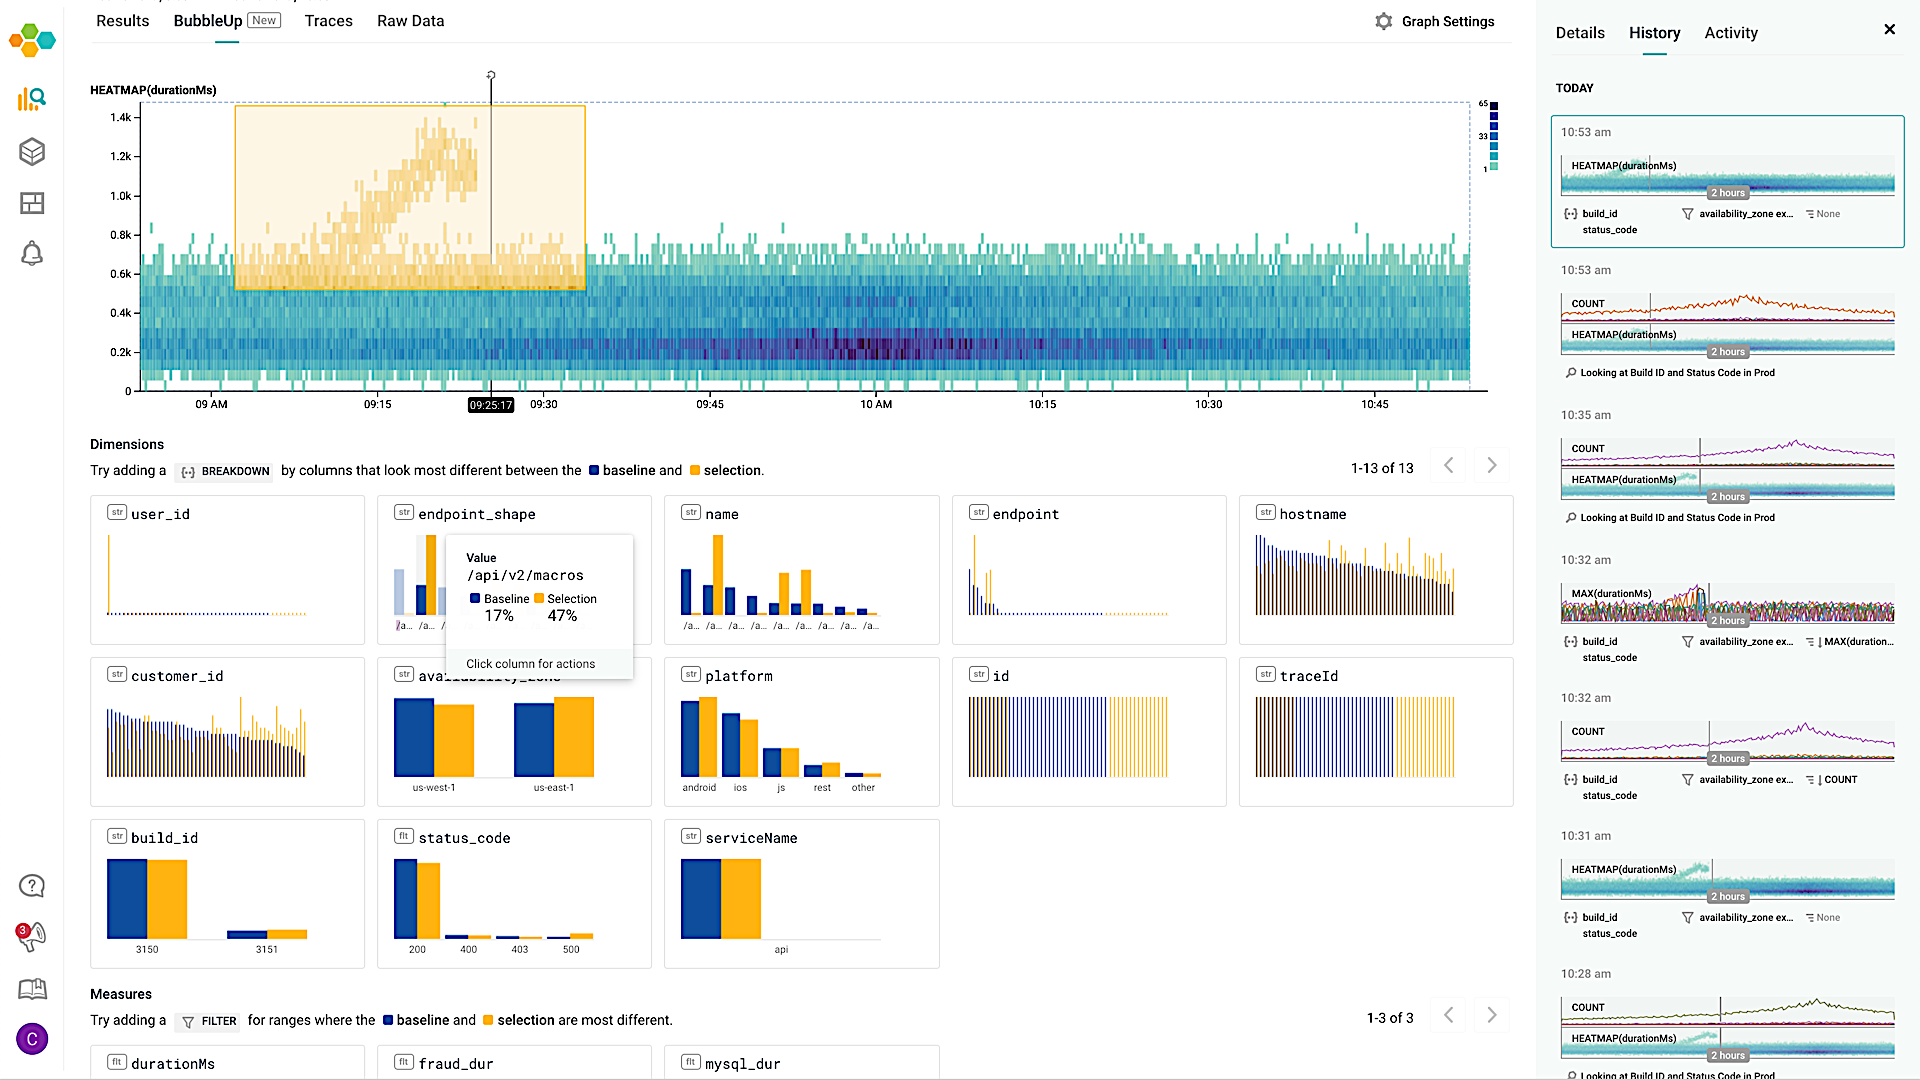Go to next Dimensions page chevron
This screenshot has width=1920, height=1080.
(x=1491, y=466)
